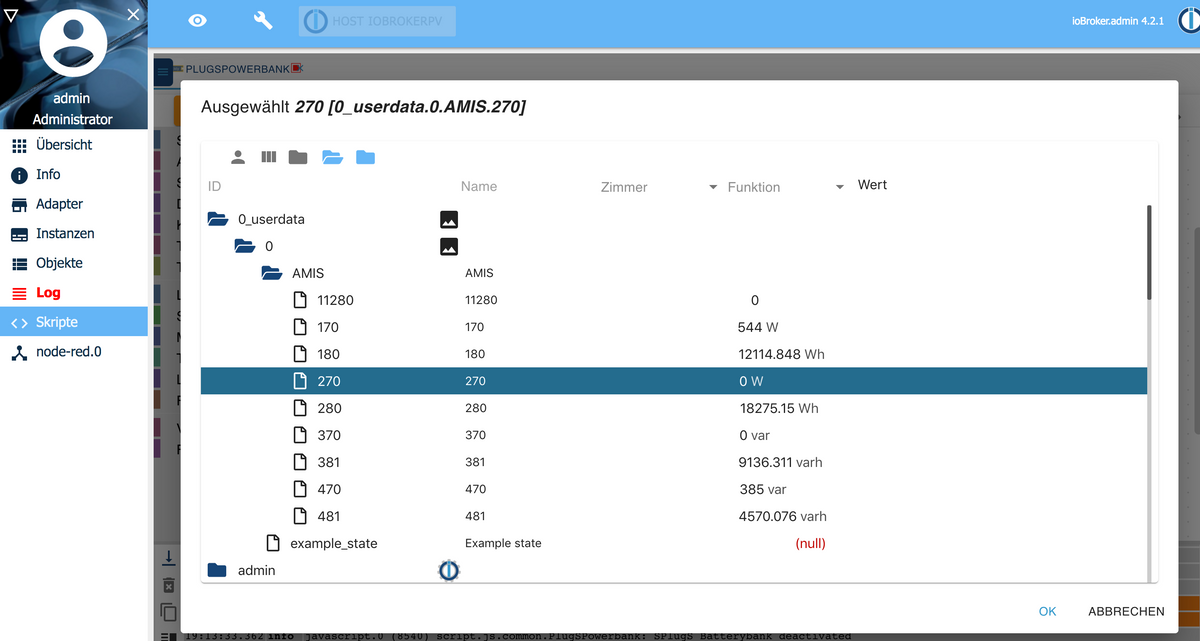Click the download icon beside the log

tap(169, 557)
